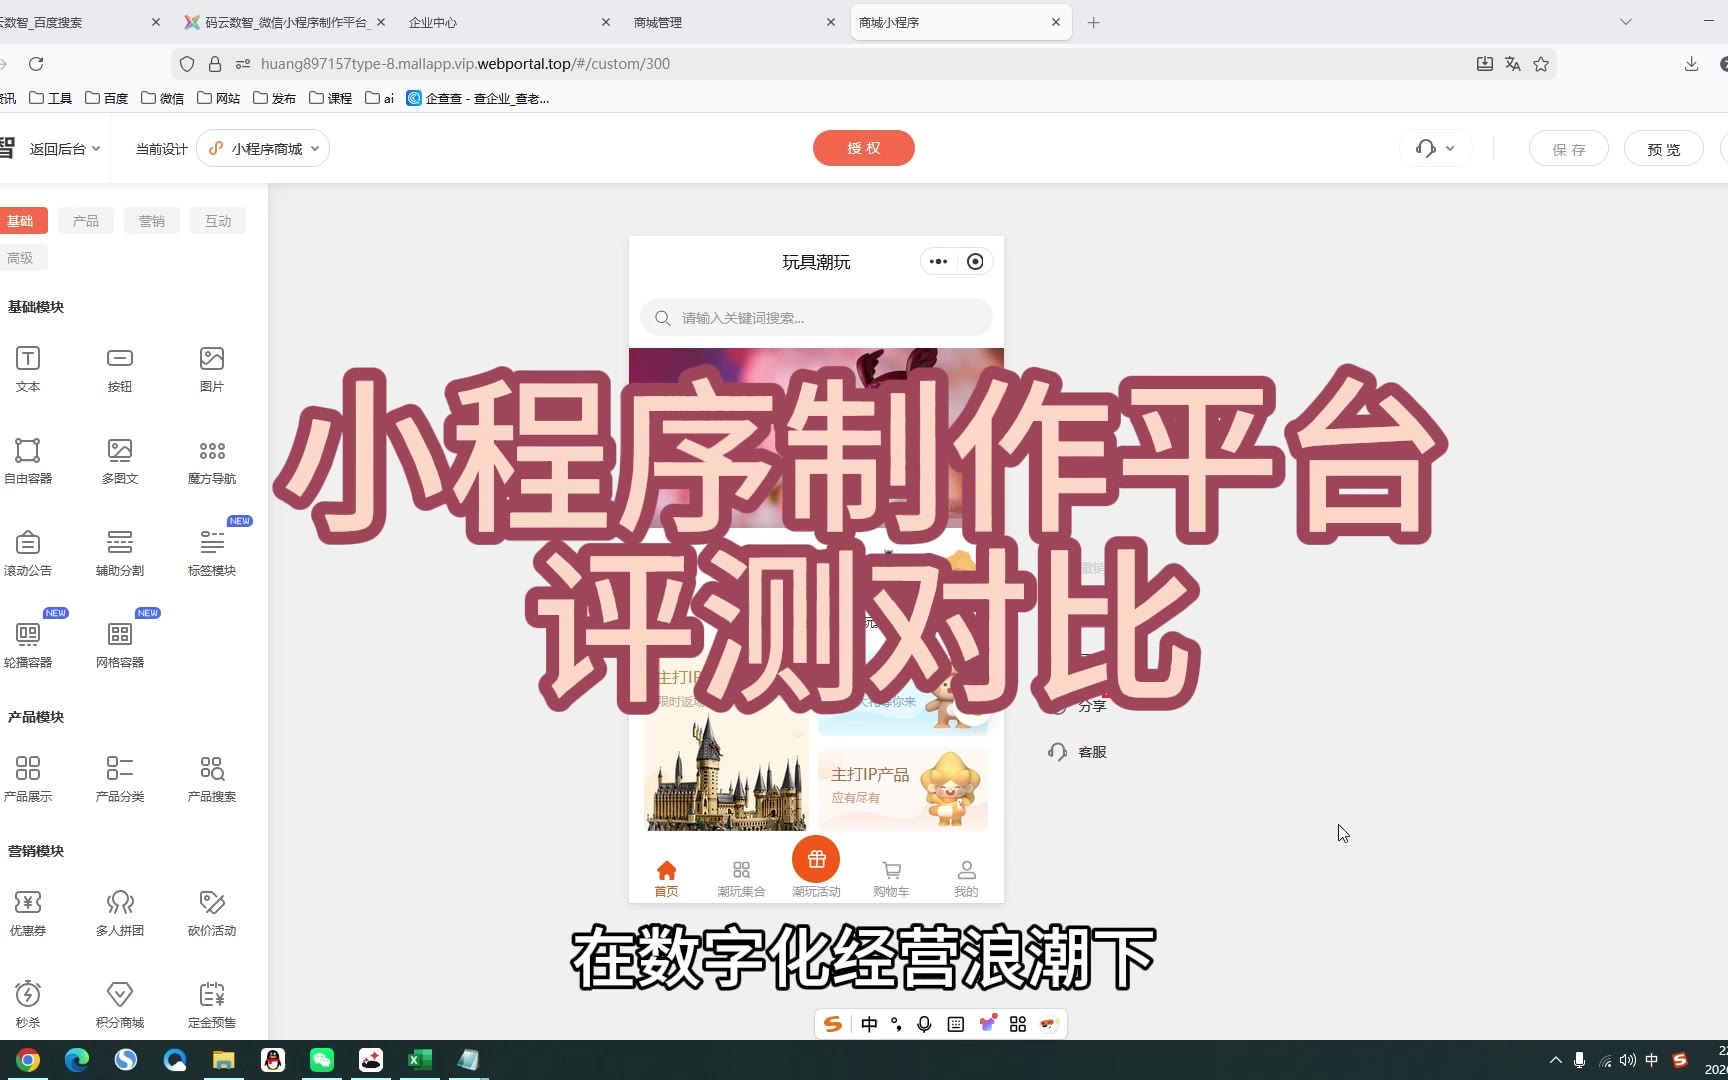
Task: Add the 秒杀 flash sale module
Action: tap(28, 1004)
